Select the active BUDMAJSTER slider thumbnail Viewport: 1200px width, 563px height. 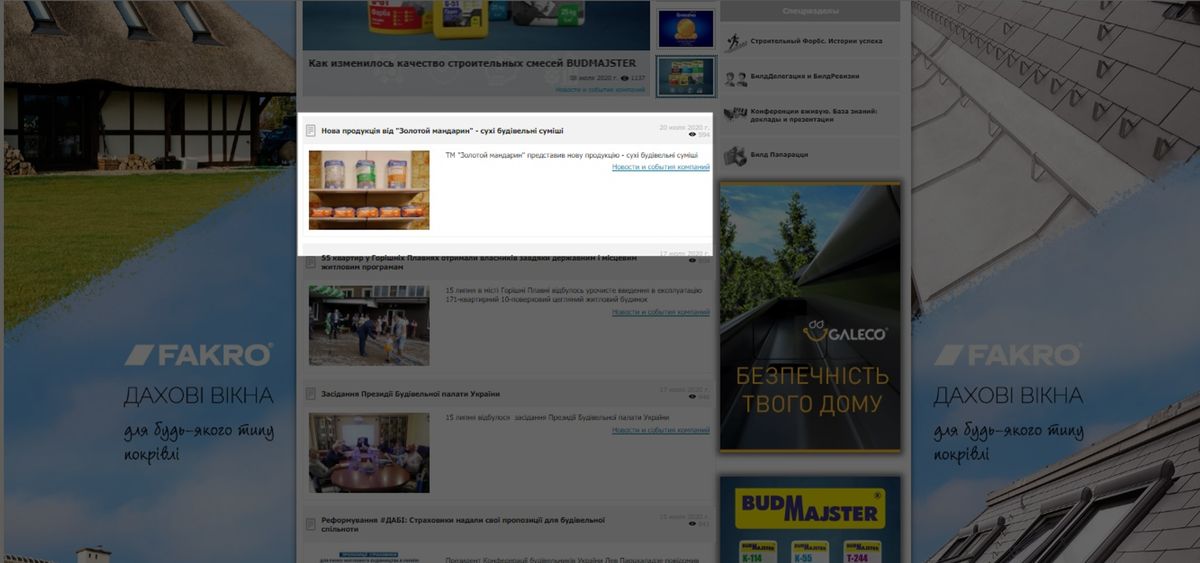pos(686,76)
